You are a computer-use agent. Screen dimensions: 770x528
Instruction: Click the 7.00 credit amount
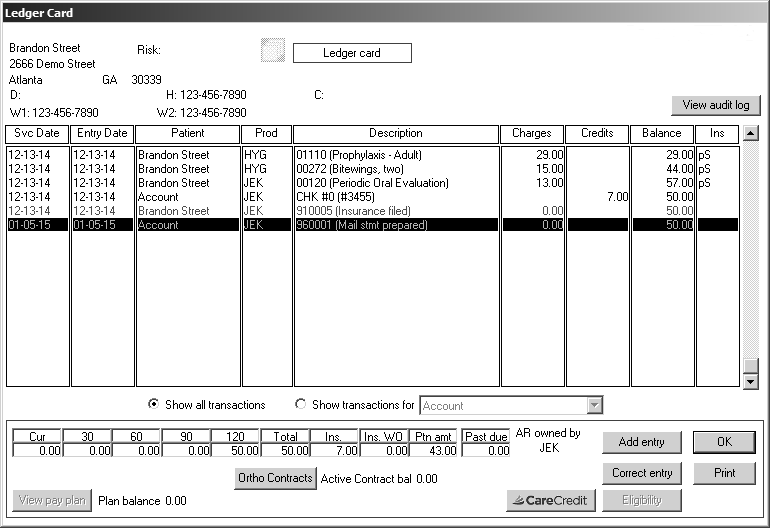(617, 197)
